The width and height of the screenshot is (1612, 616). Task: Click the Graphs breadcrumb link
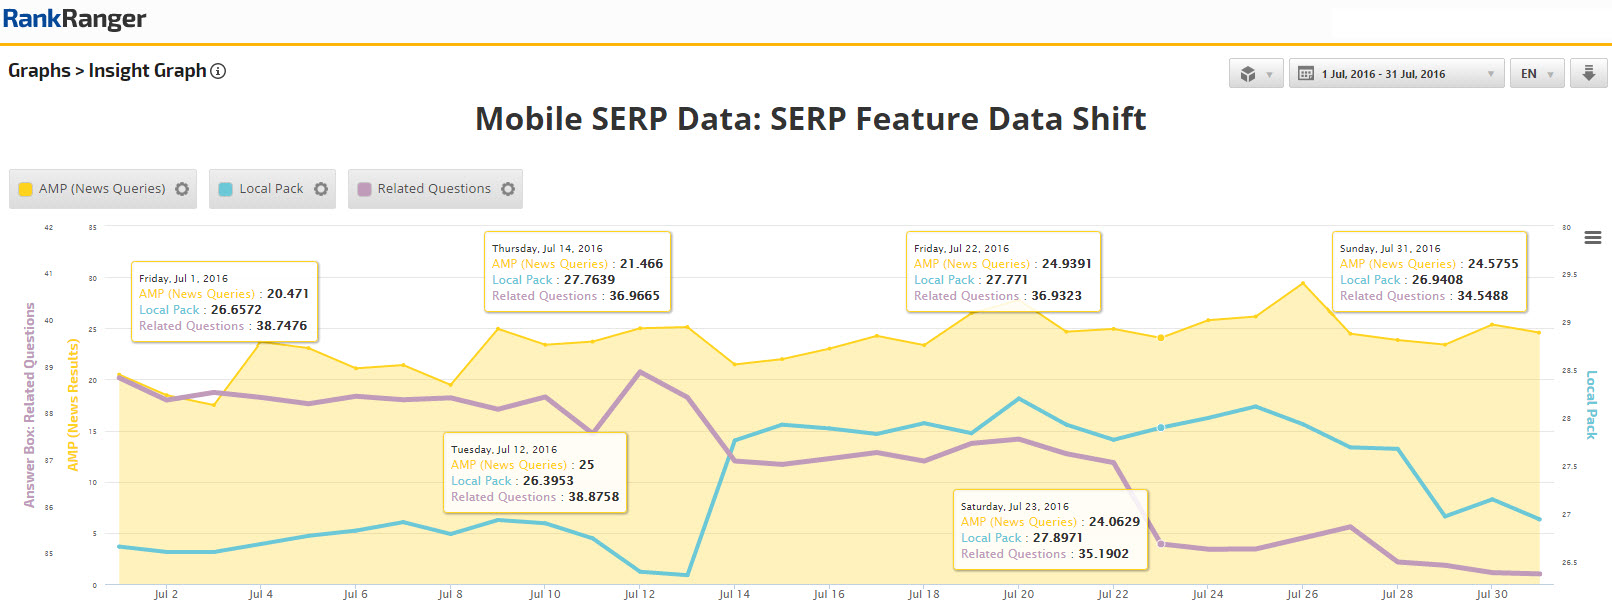[39, 71]
